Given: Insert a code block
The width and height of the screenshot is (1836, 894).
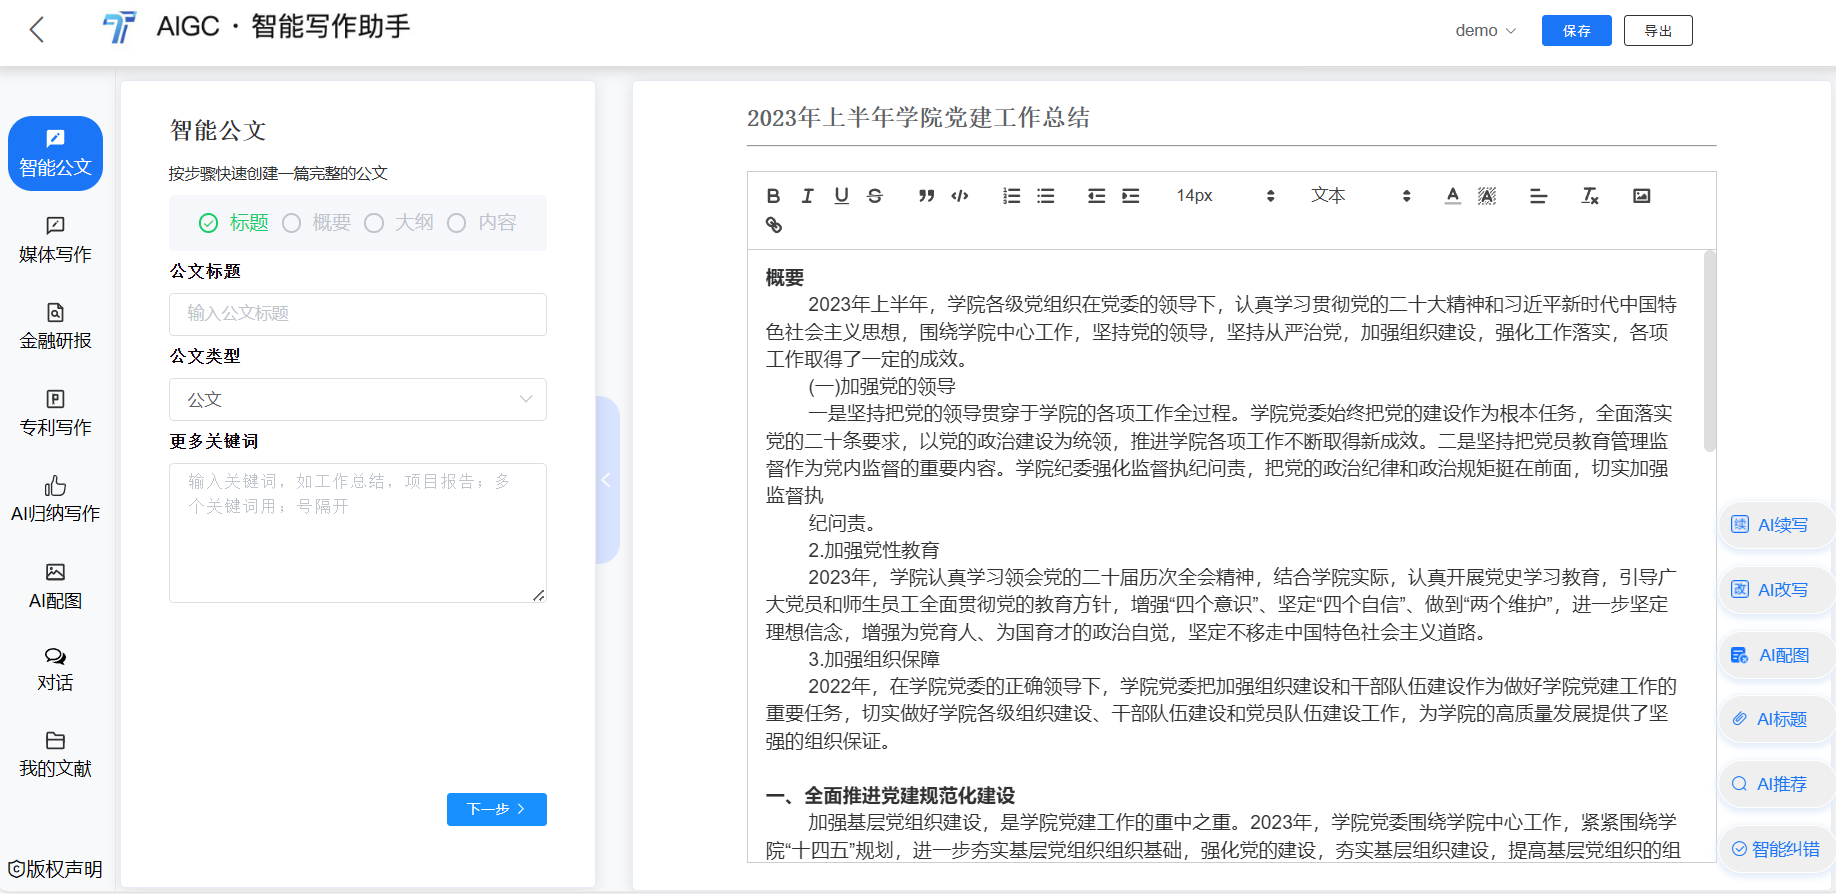Looking at the screenshot, I should 960,196.
